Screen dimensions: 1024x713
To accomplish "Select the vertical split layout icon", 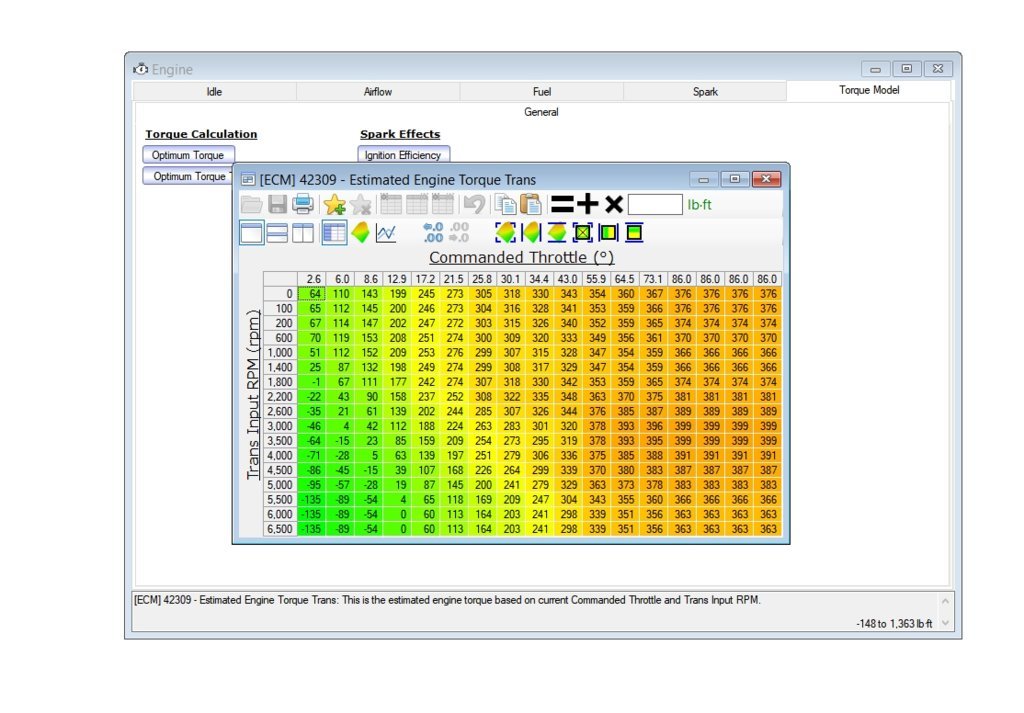I will click(x=302, y=233).
